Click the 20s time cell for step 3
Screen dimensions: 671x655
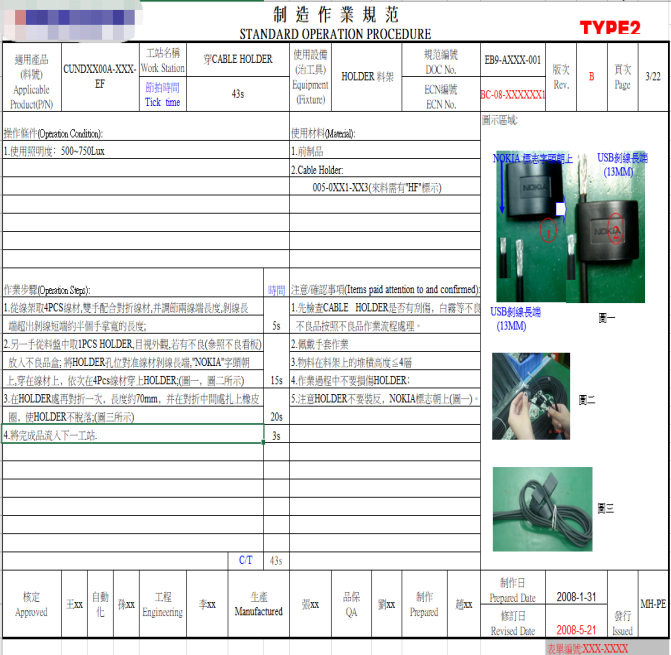[x=276, y=416]
